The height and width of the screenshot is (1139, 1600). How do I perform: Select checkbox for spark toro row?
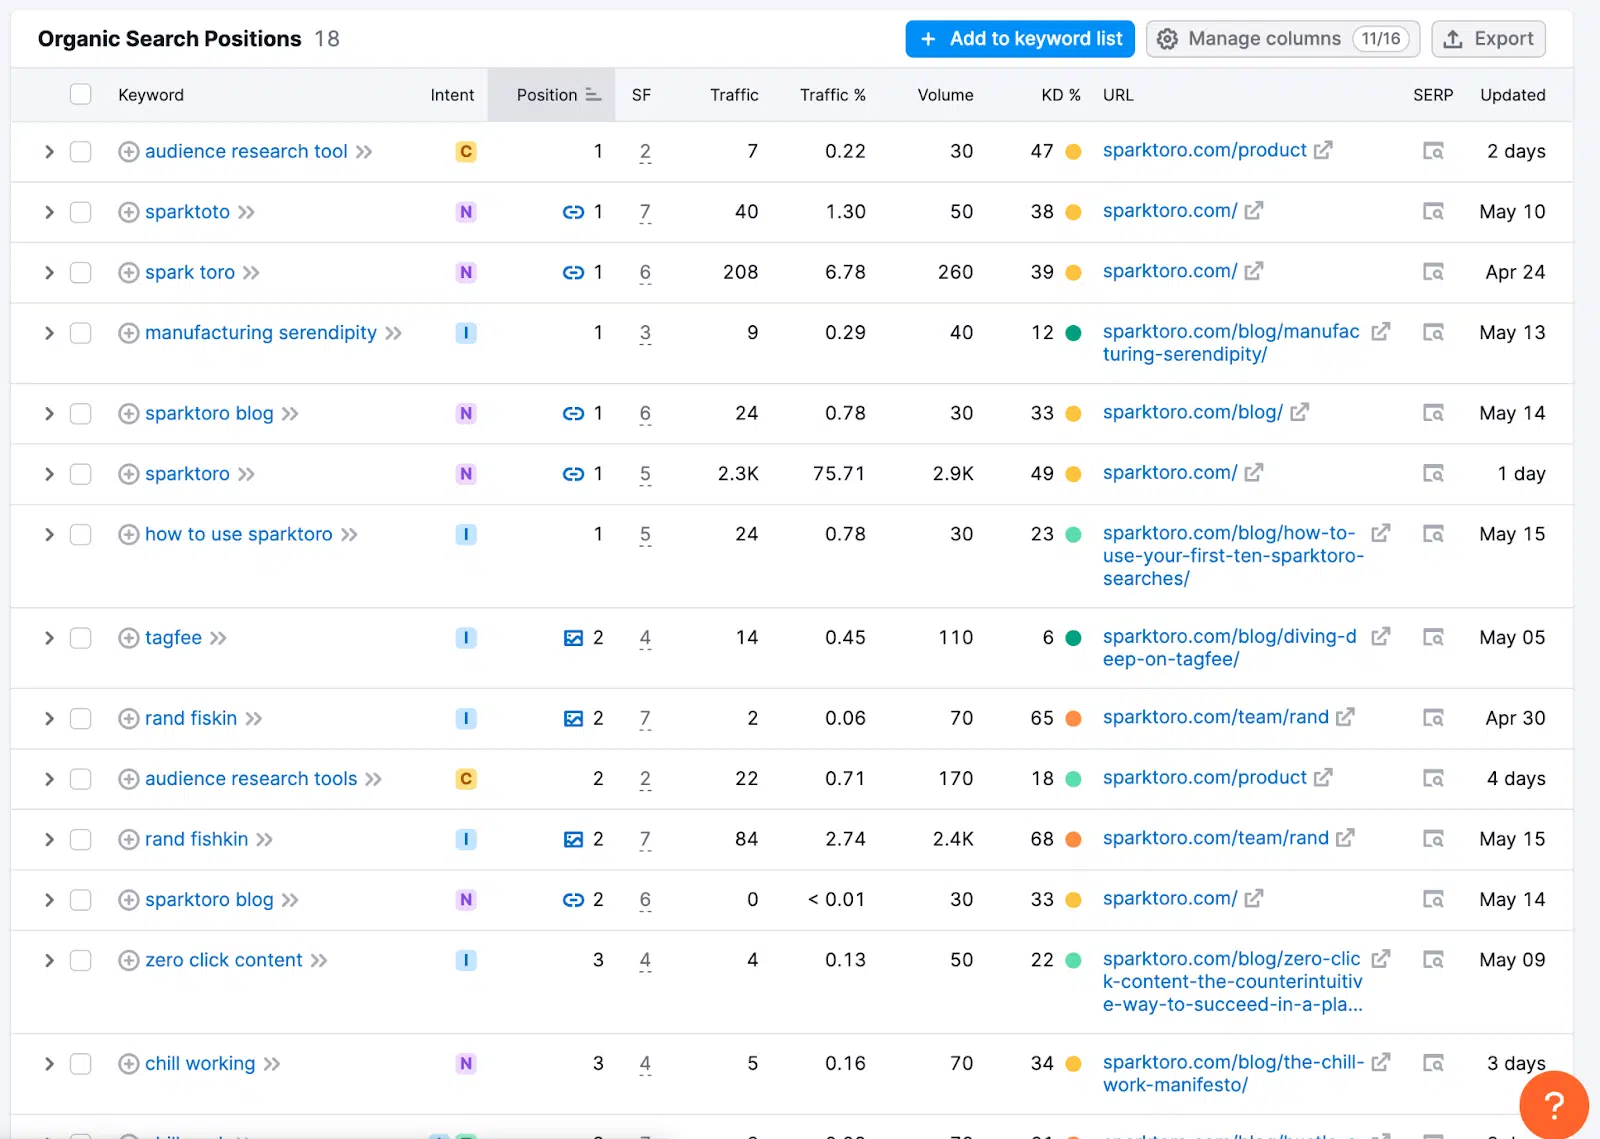click(x=81, y=272)
